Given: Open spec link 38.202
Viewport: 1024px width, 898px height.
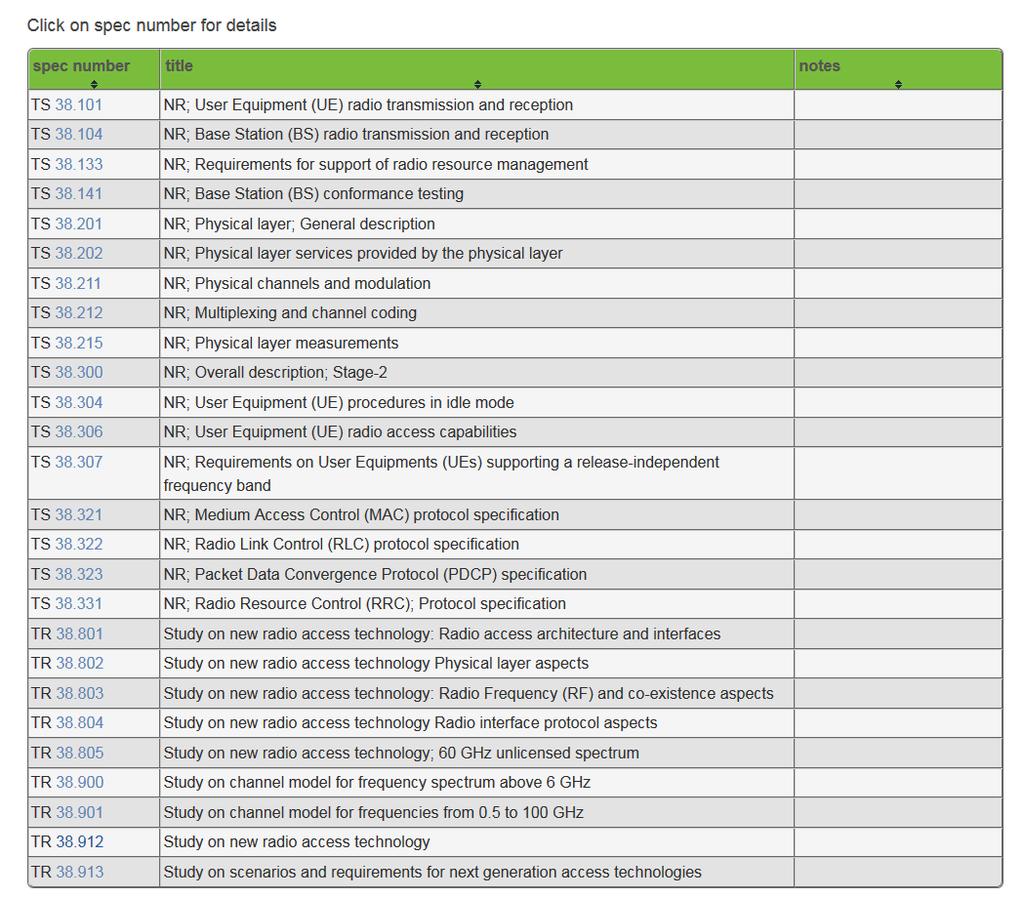Looking at the screenshot, I should (78, 253).
